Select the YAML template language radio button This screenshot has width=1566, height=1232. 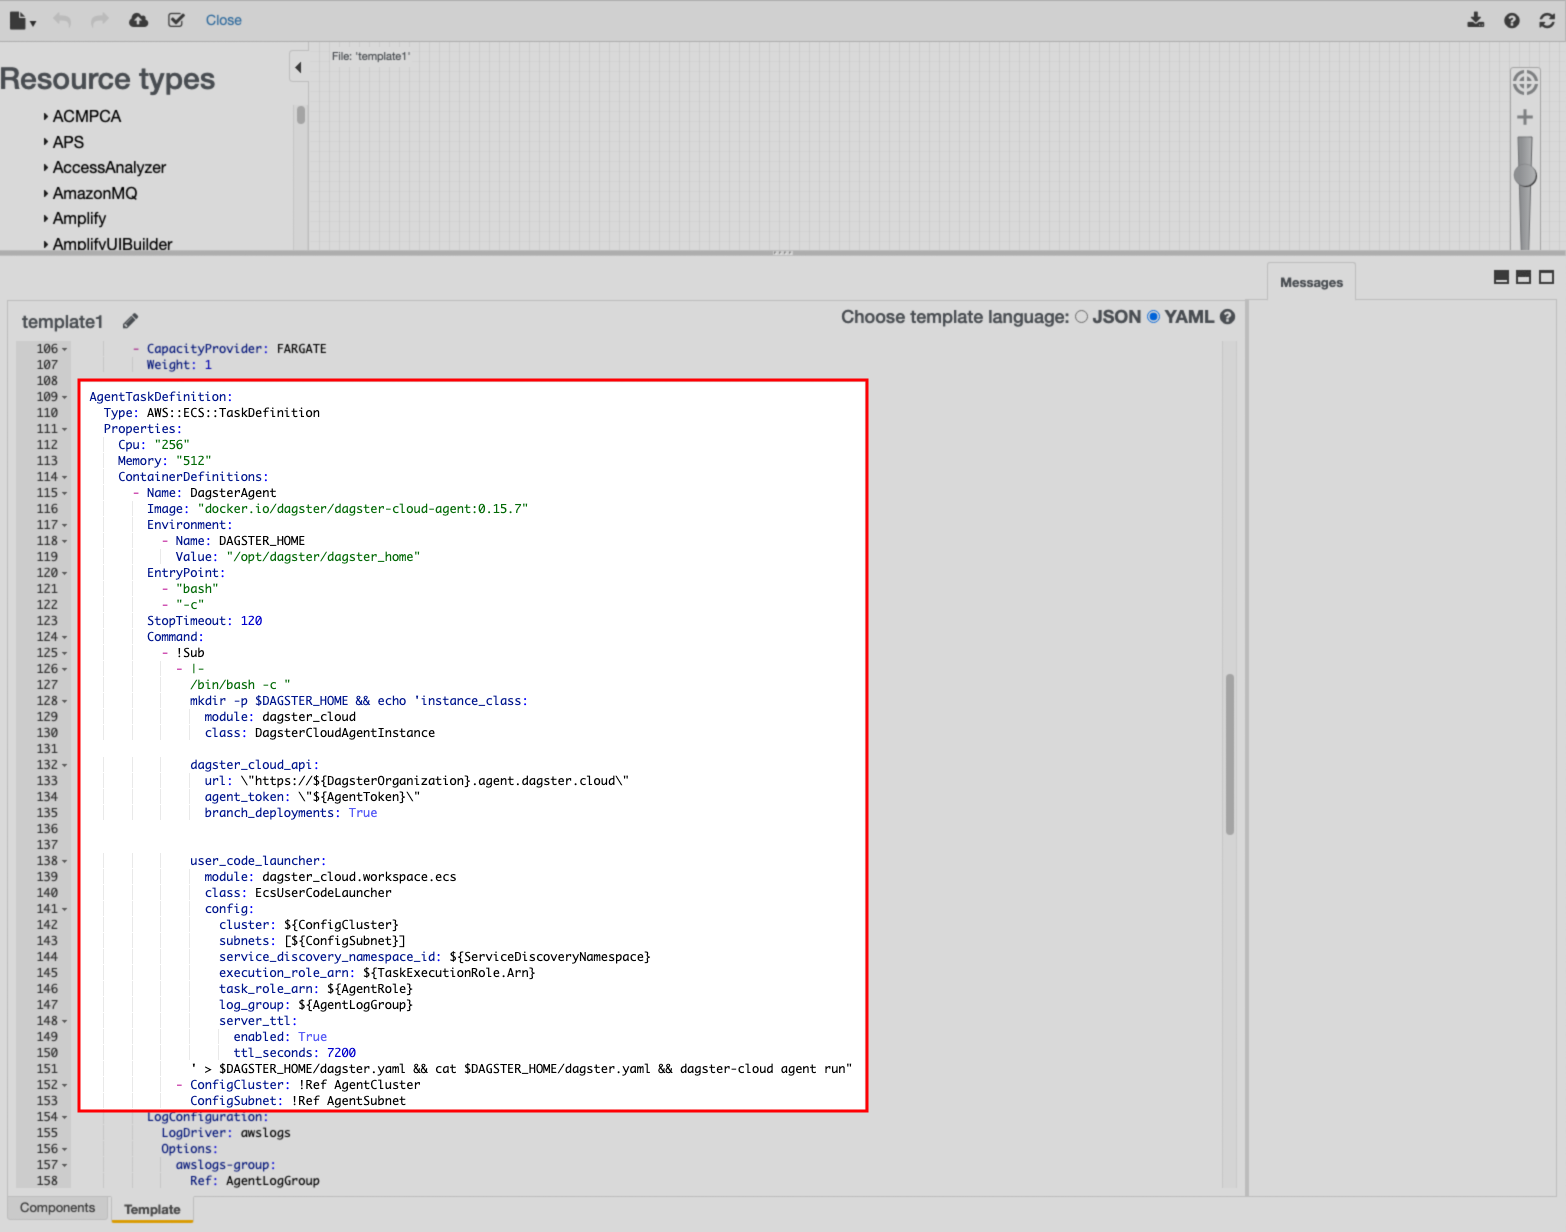coord(1154,316)
